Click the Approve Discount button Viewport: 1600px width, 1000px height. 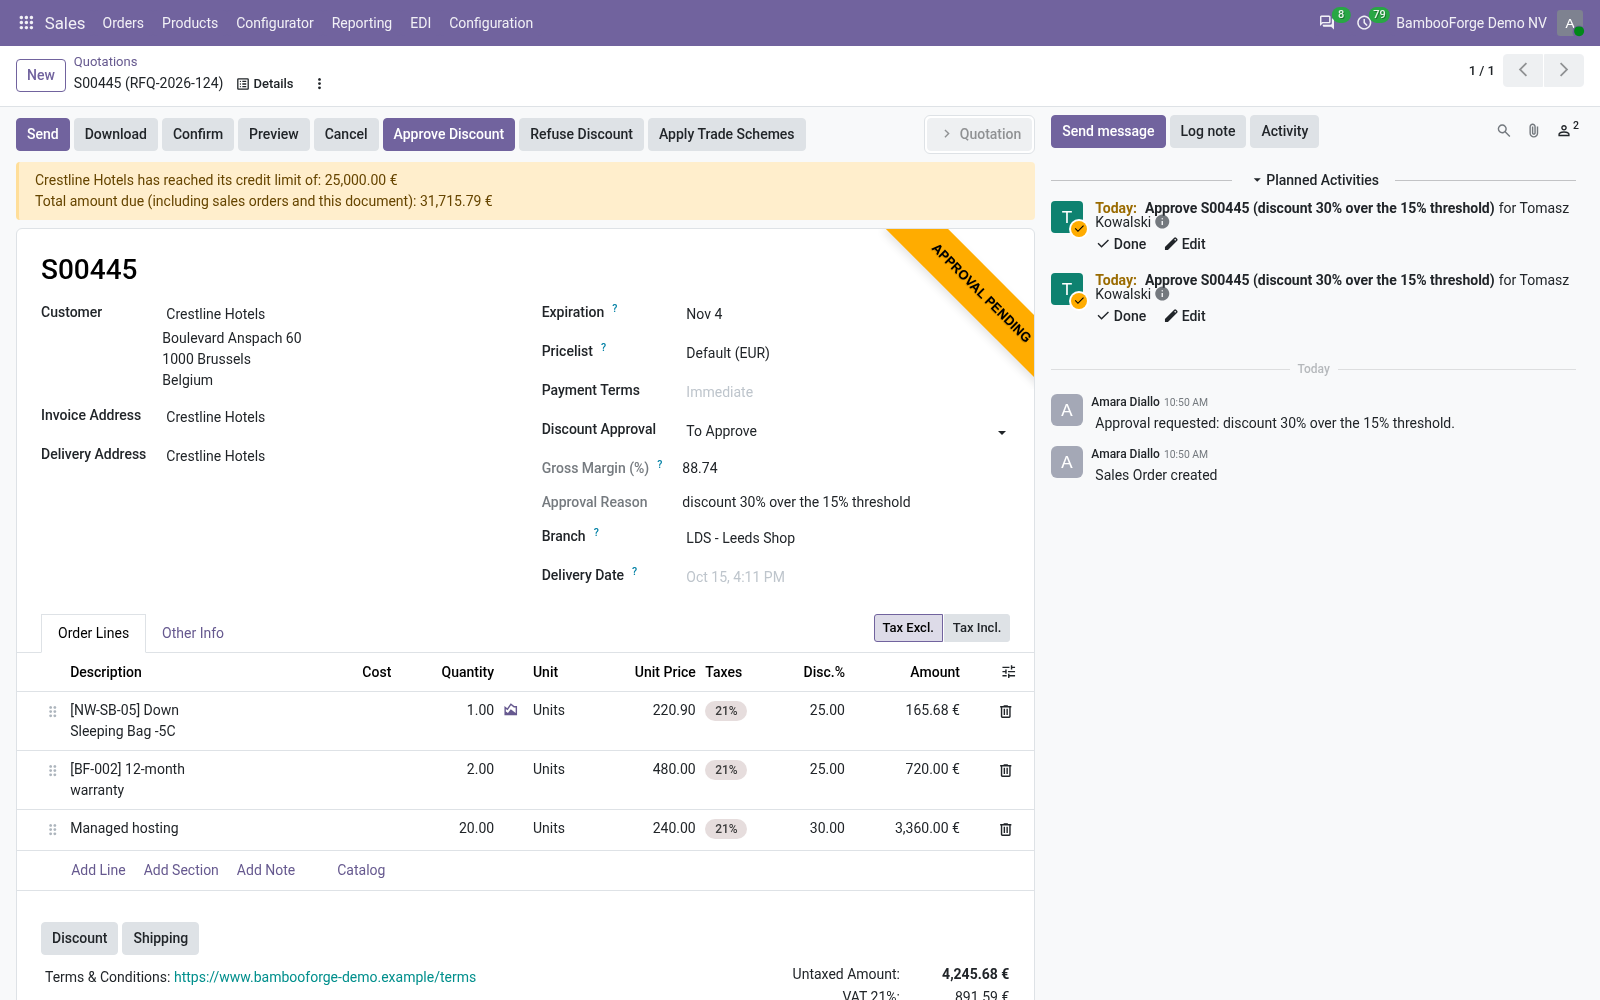(449, 134)
